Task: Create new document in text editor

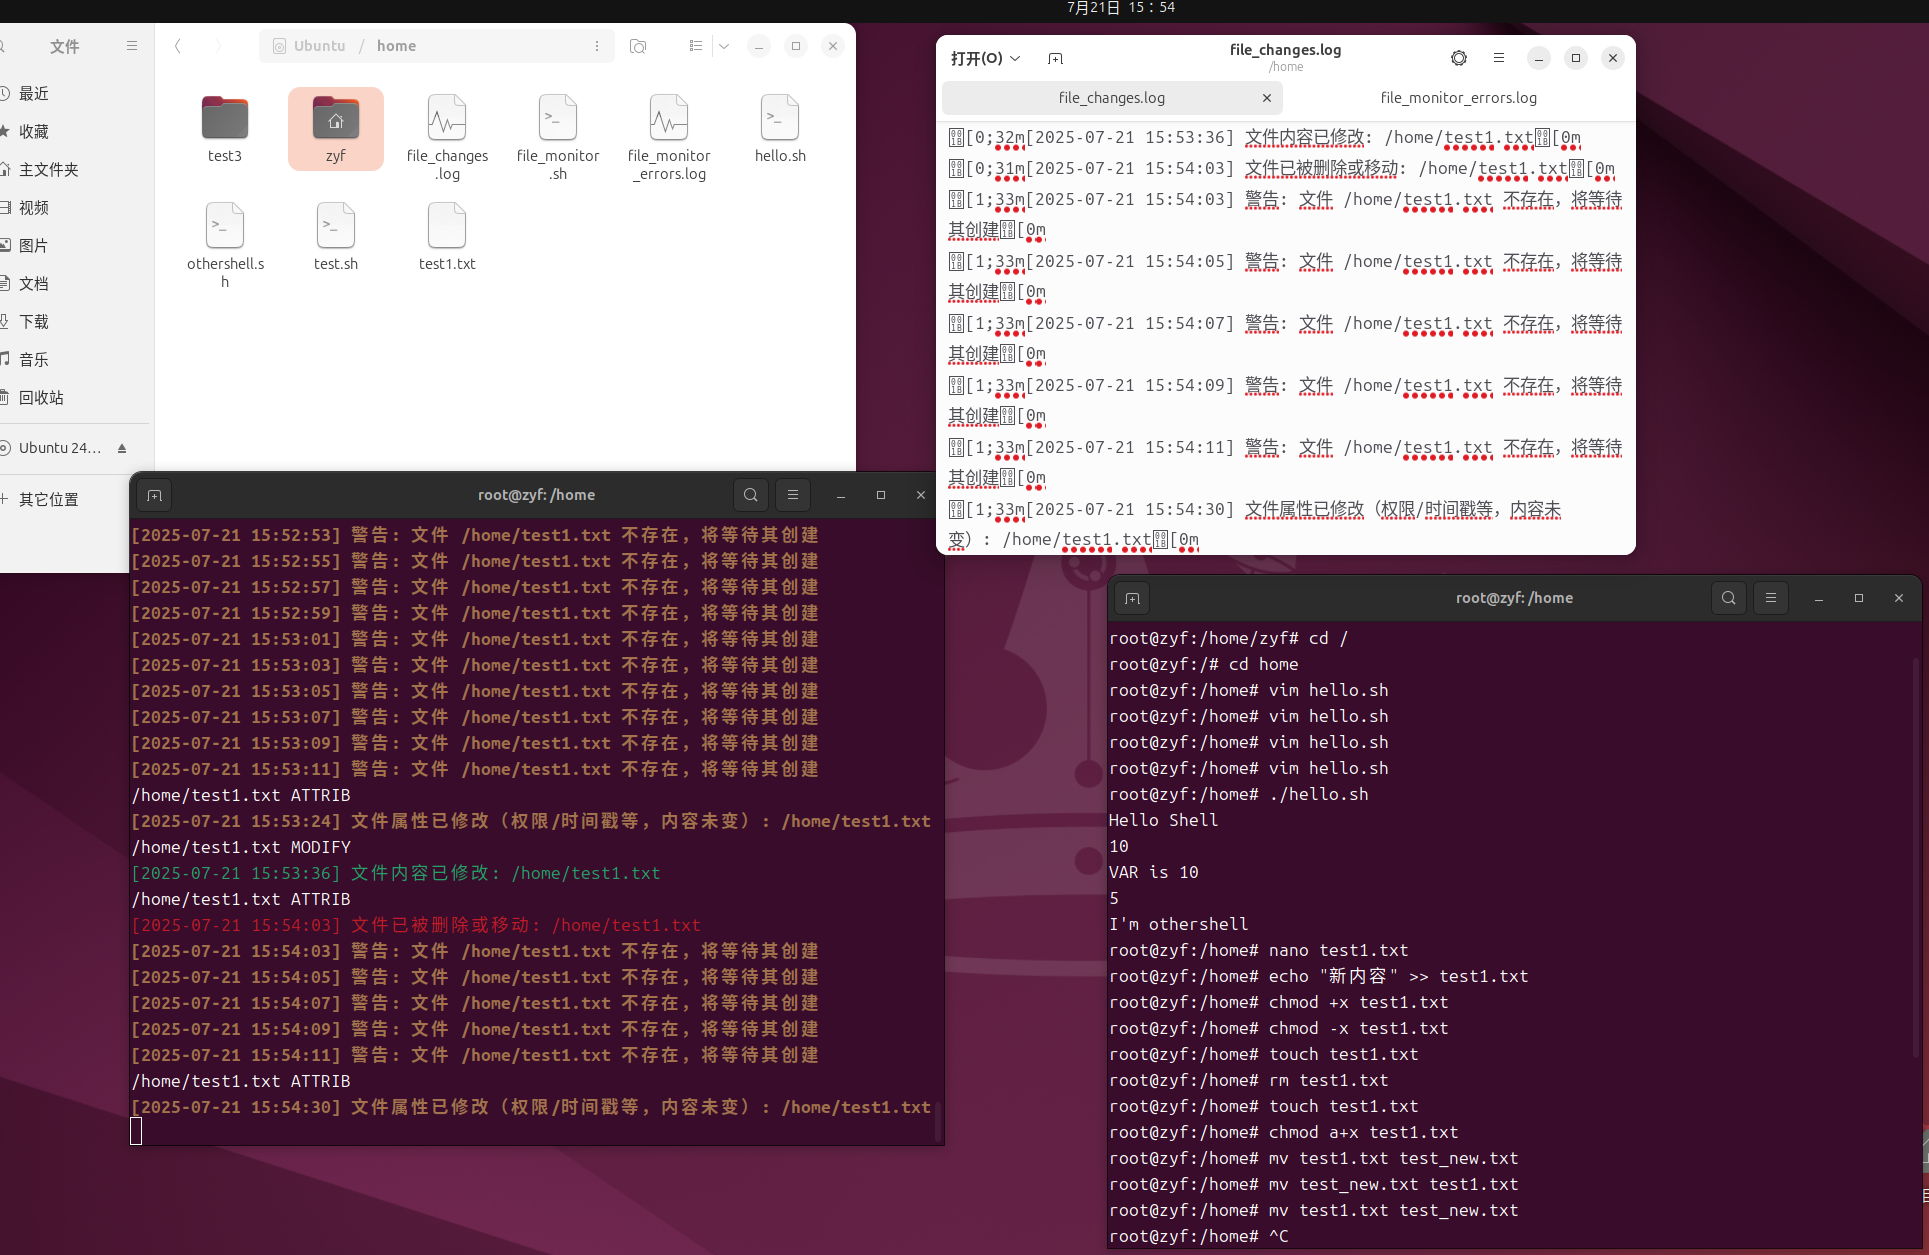Action: [1055, 58]
